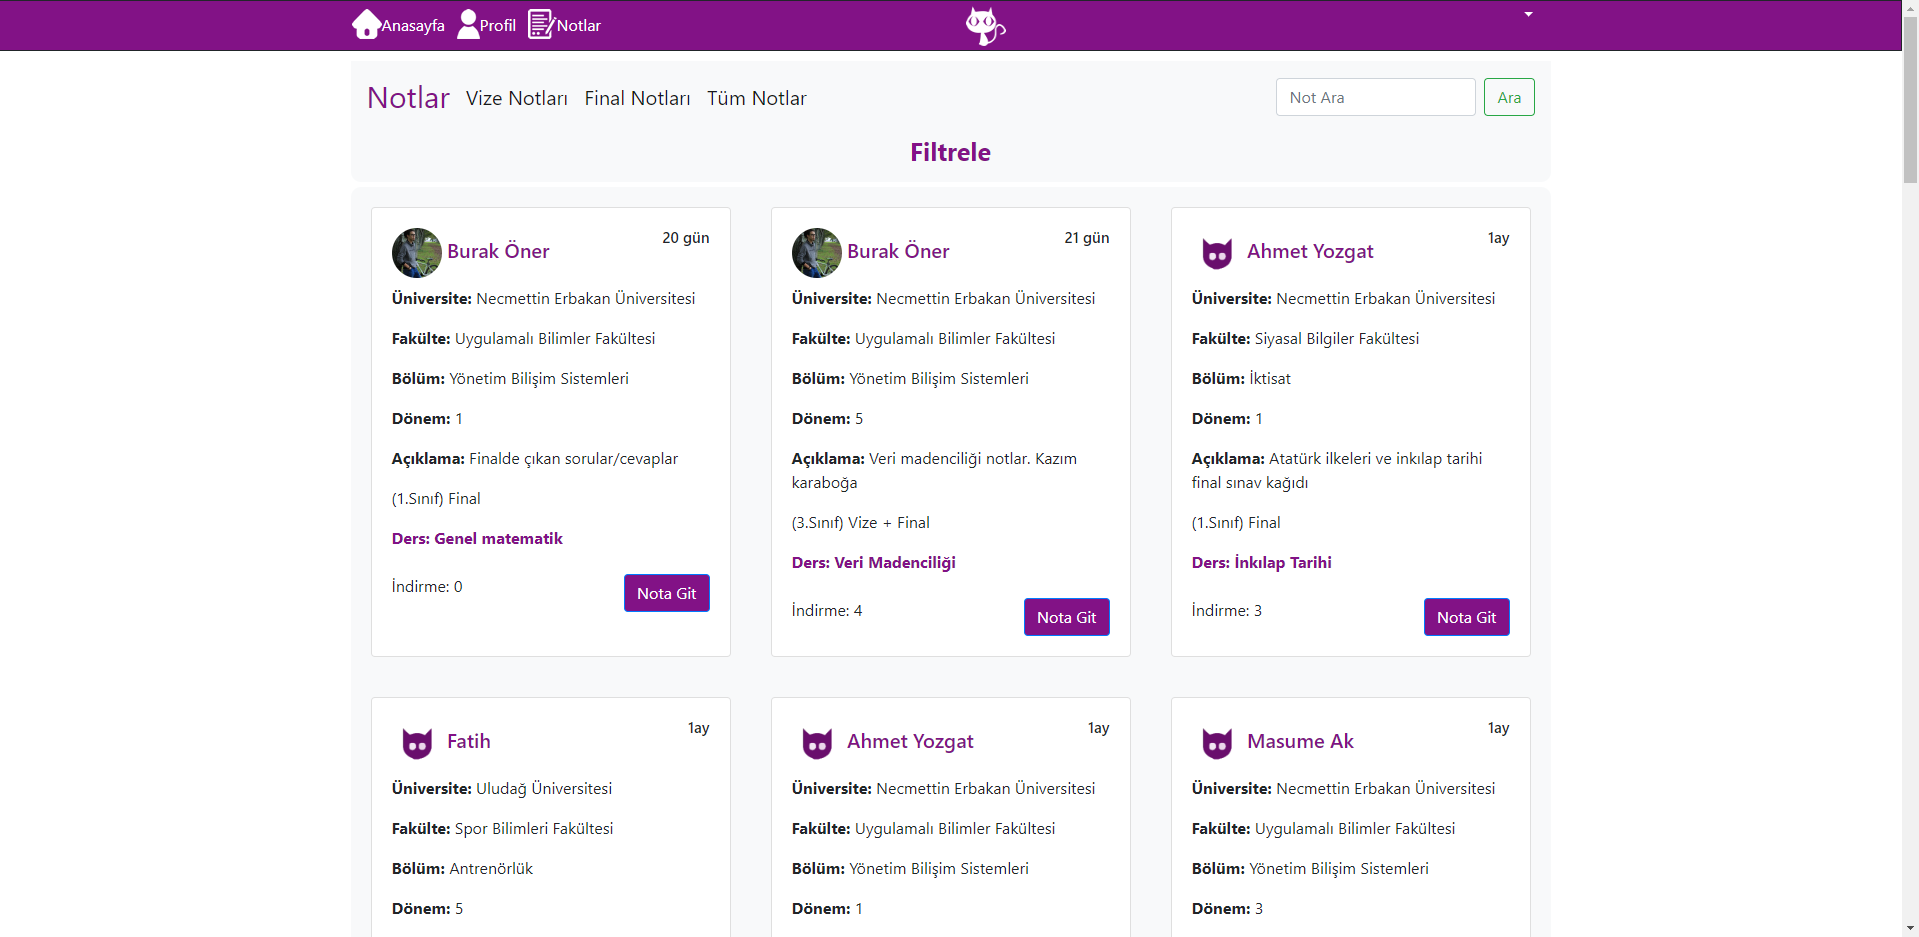The height and width of the screenshot is (937, 1919).
Task: Click cat avatar on İnkılap Tarihi card
Action: tap(1217, 253)
